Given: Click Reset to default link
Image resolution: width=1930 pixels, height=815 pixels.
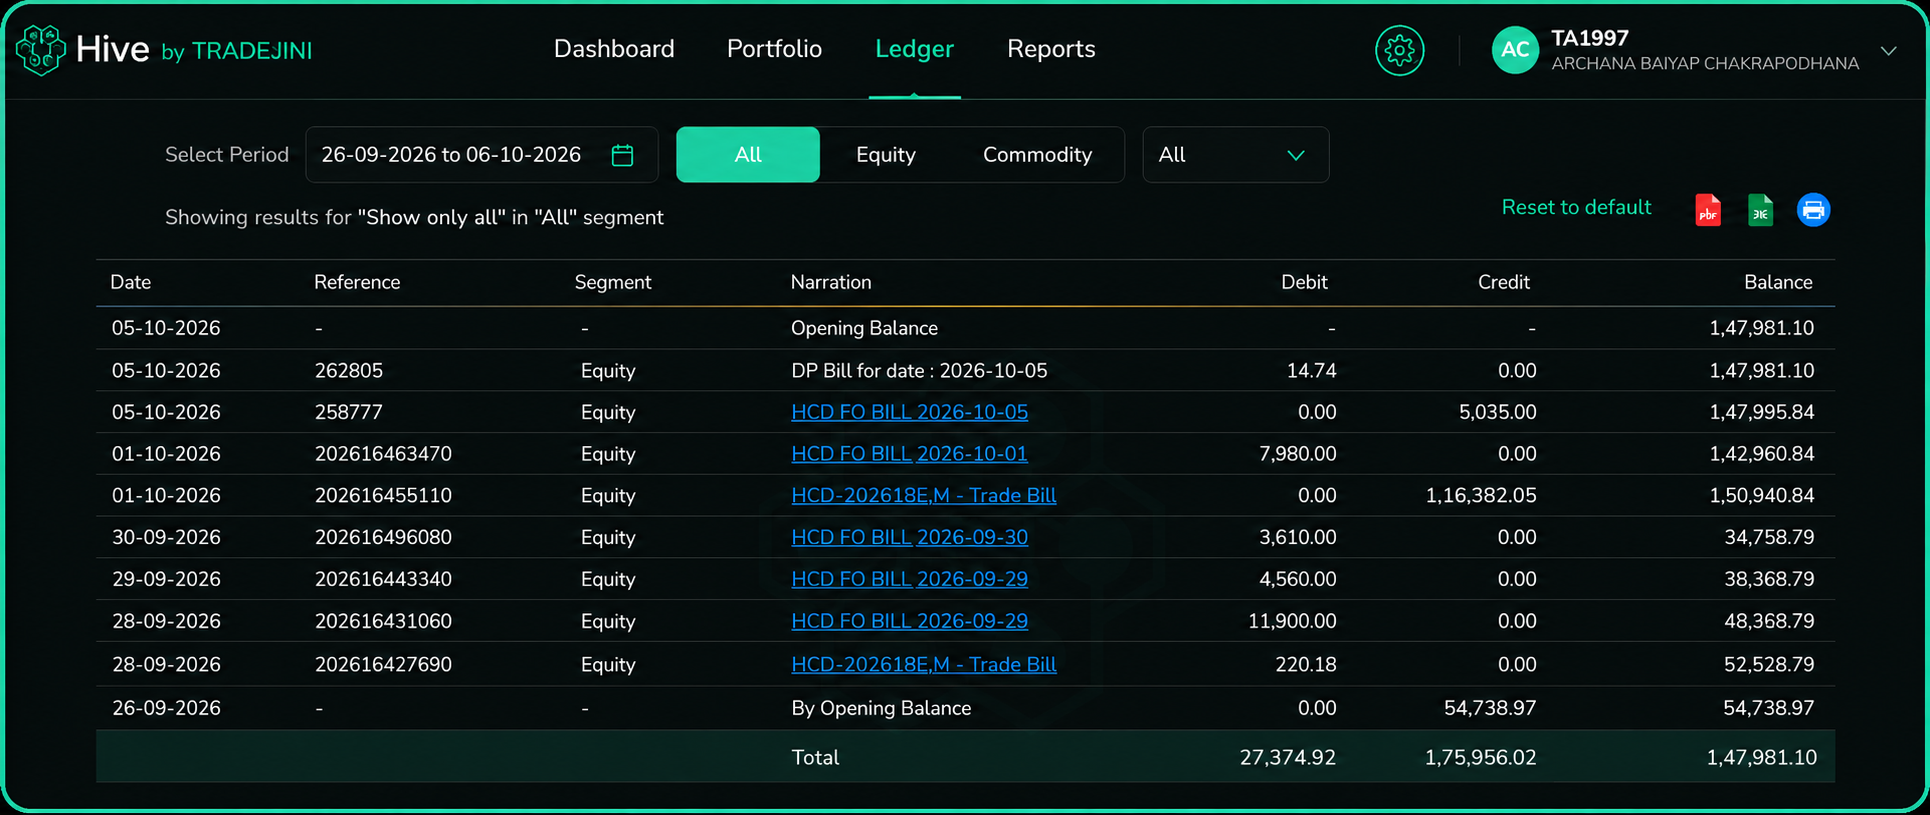Looking at the screenshot, I should tap(1576, 207).
